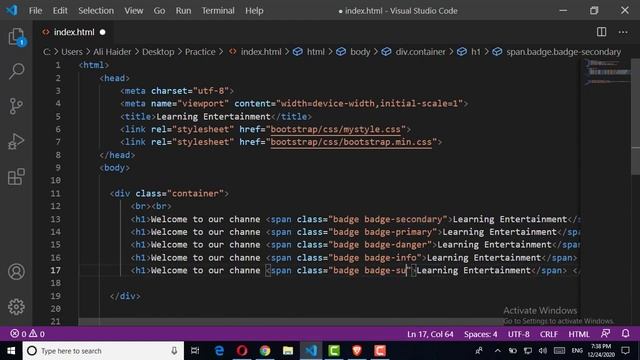Click the VS Code logo icon

12,10
